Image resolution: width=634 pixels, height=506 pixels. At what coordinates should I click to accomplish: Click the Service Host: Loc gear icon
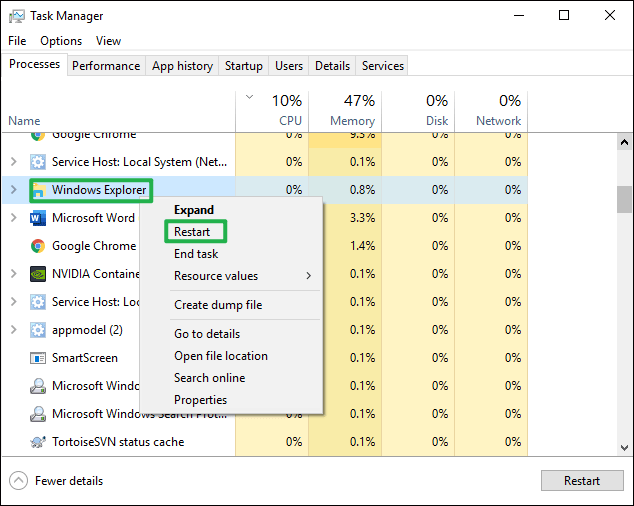[x=38, y=302]
